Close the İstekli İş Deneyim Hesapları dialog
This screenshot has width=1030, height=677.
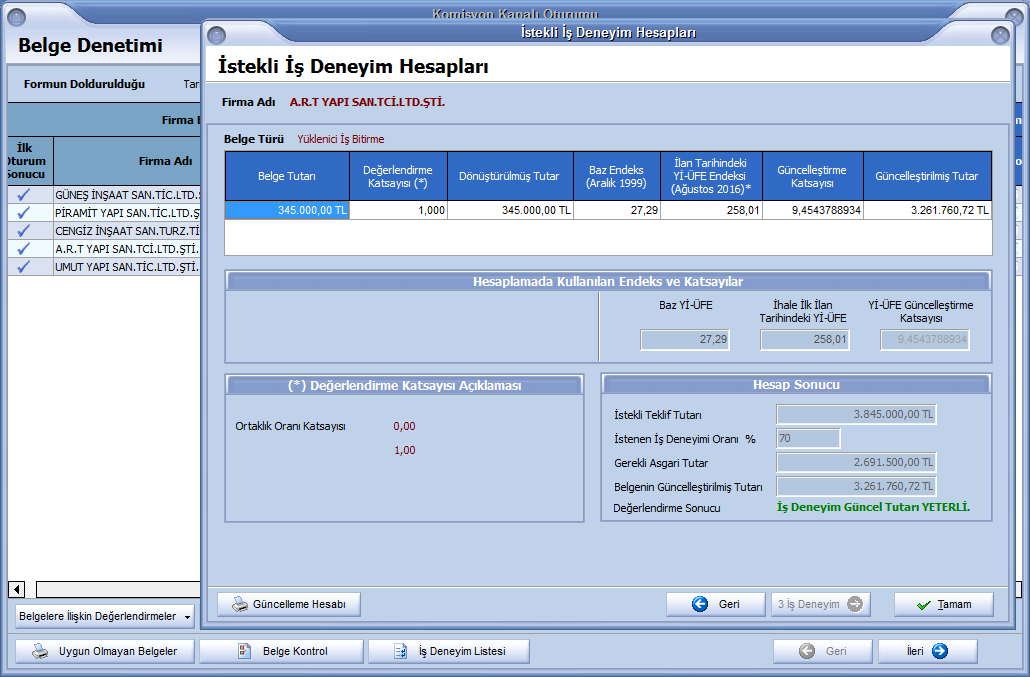point(999,35)
